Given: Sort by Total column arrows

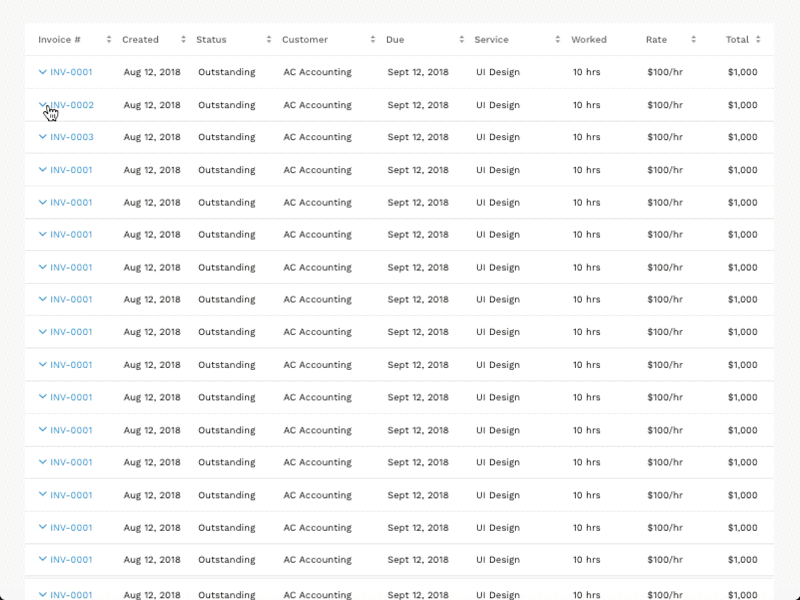Looking at the screenshot, I should click(x=758, y=40).
